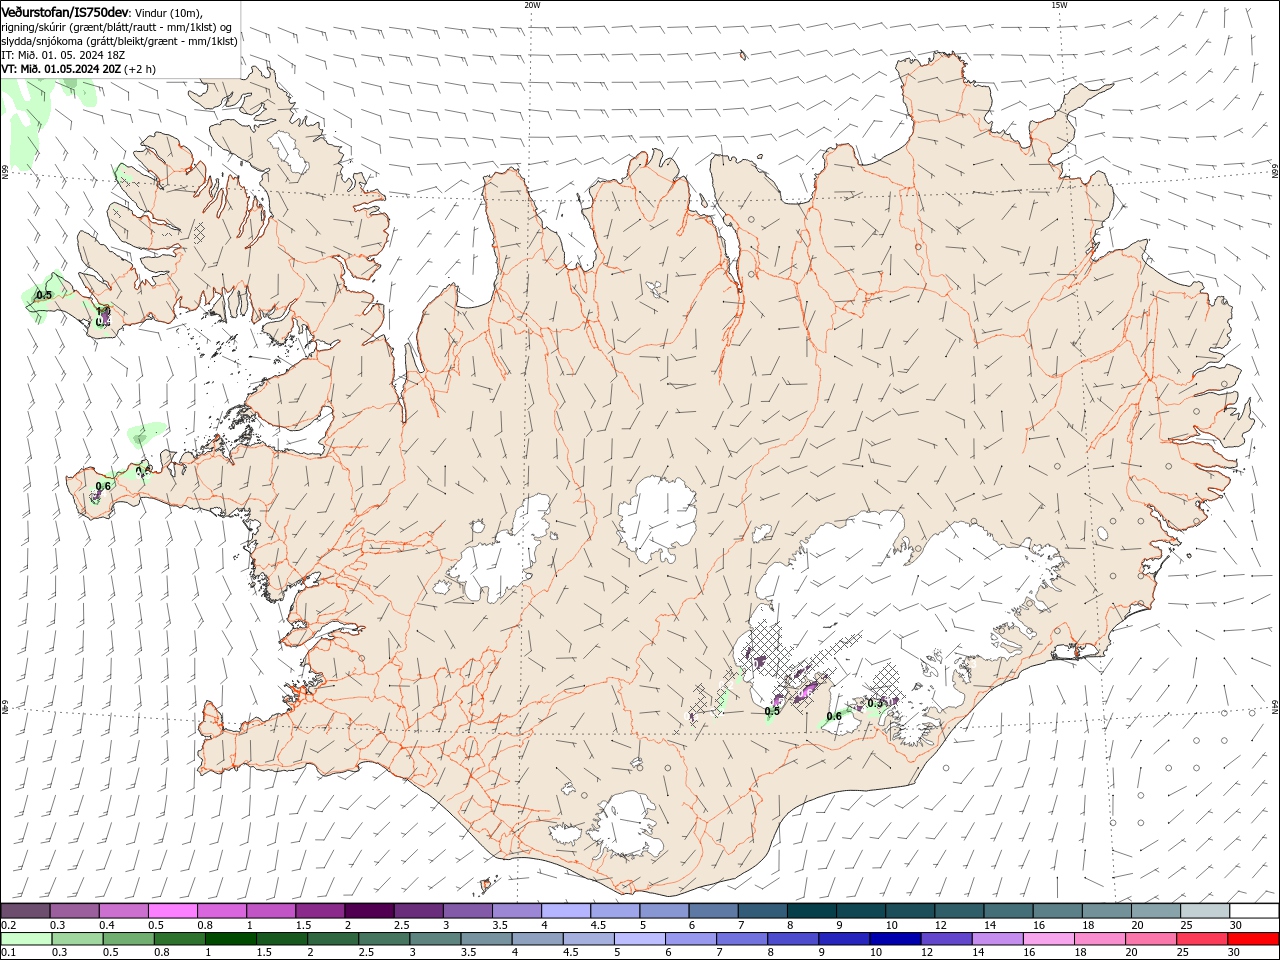Select the palest green 0.1 swatch, lower legend
Screen dimensions: 1280x960
26,939
